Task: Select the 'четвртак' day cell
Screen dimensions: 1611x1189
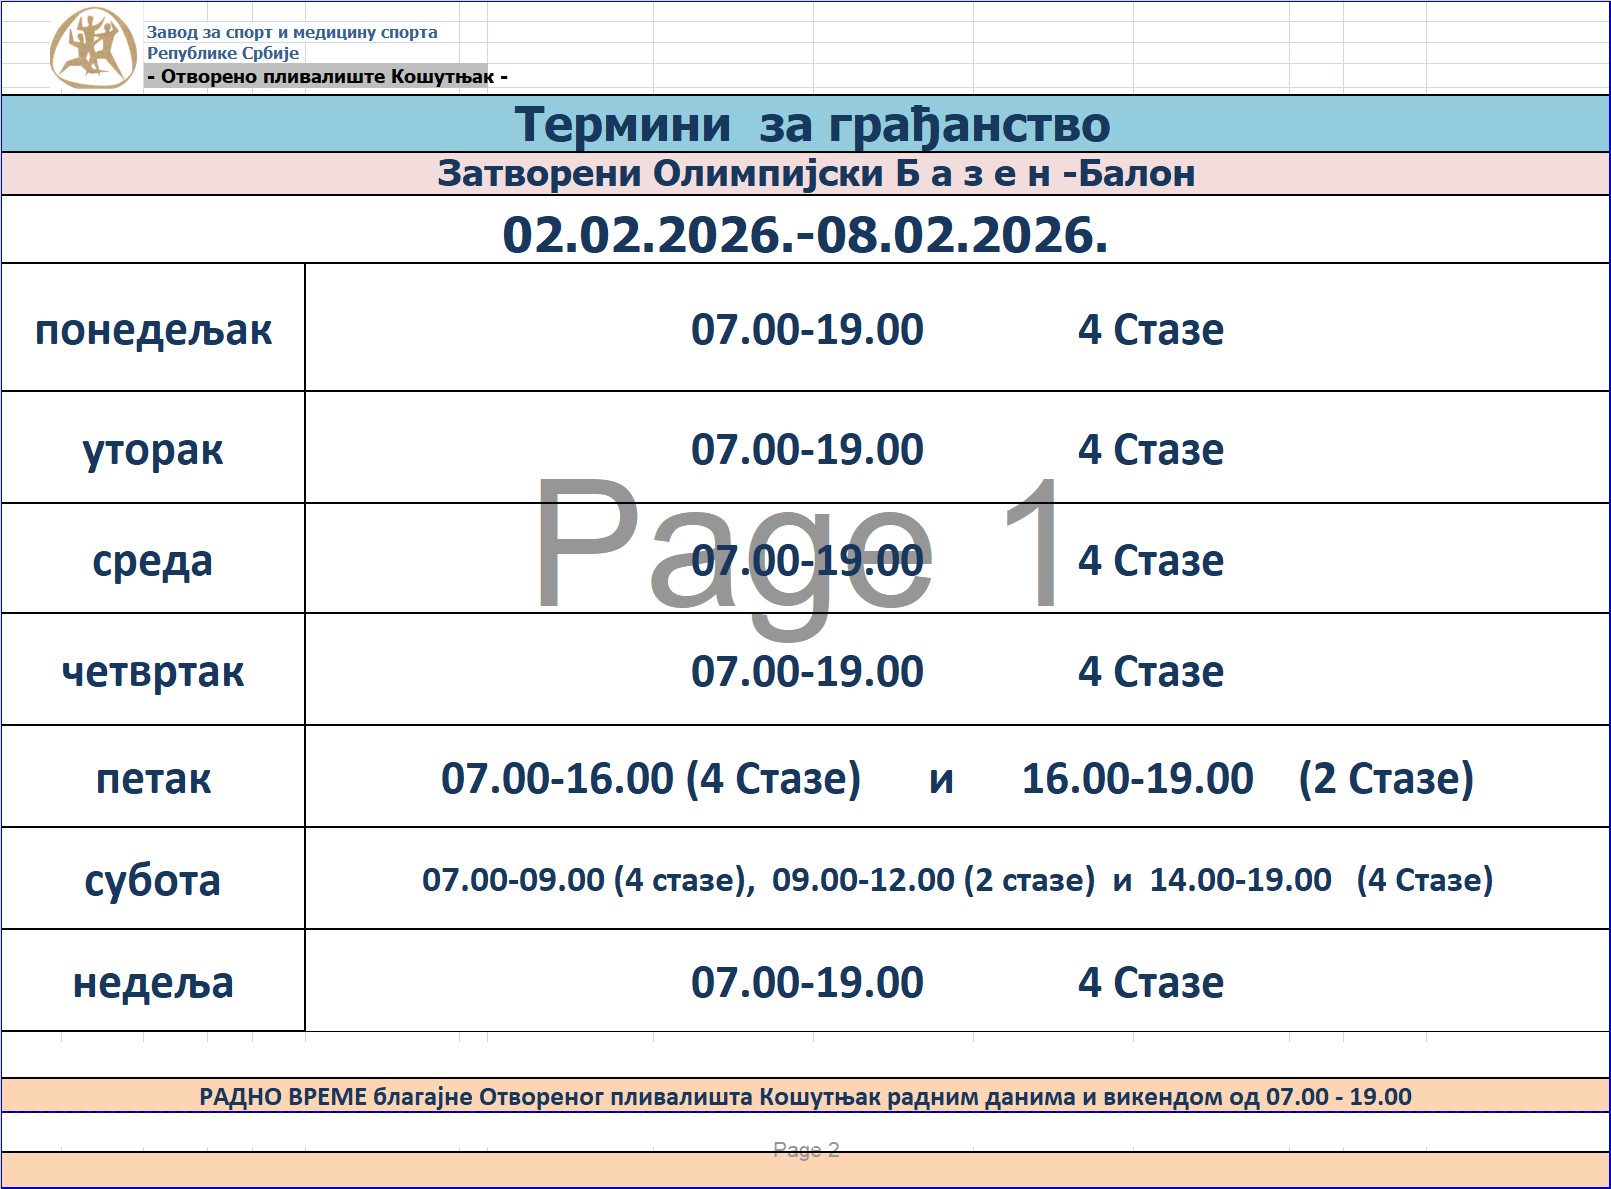Action: tap(153, 671)
